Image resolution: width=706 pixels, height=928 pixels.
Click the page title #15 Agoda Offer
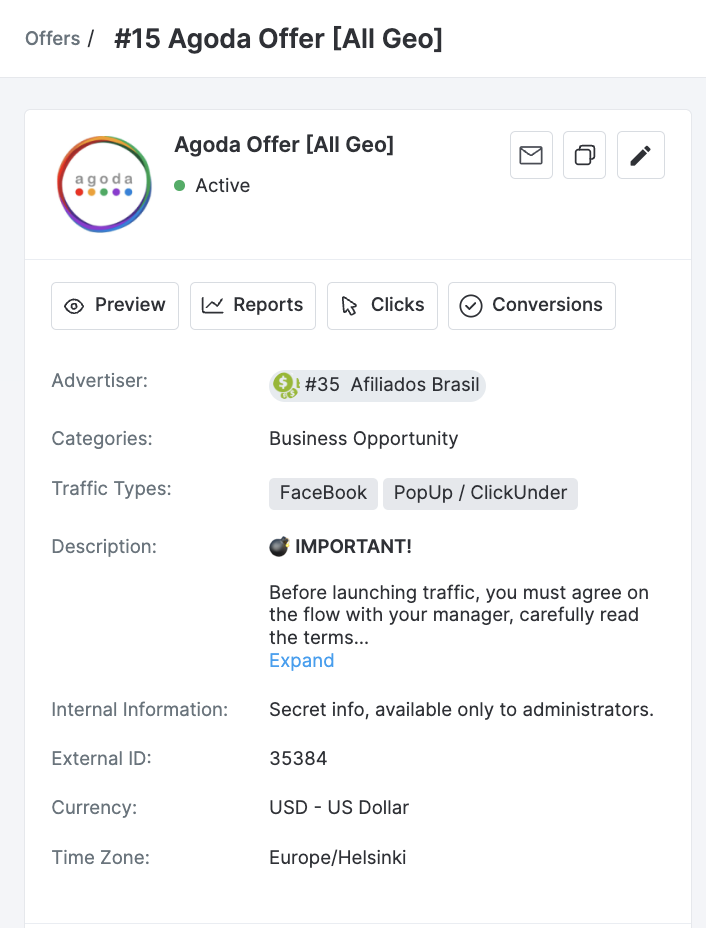tap(278, 39)
